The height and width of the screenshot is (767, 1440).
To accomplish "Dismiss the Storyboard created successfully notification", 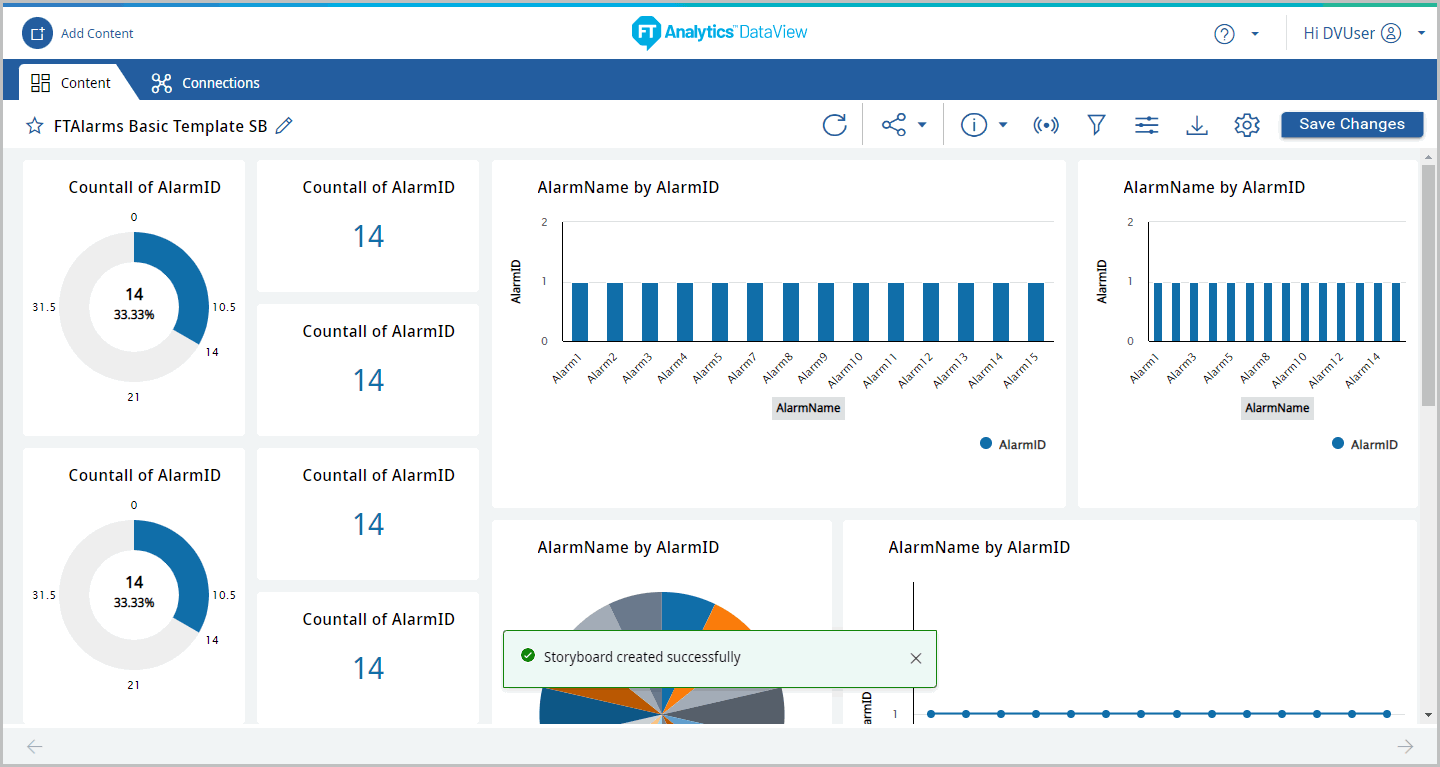I will [x=916, y=658].
